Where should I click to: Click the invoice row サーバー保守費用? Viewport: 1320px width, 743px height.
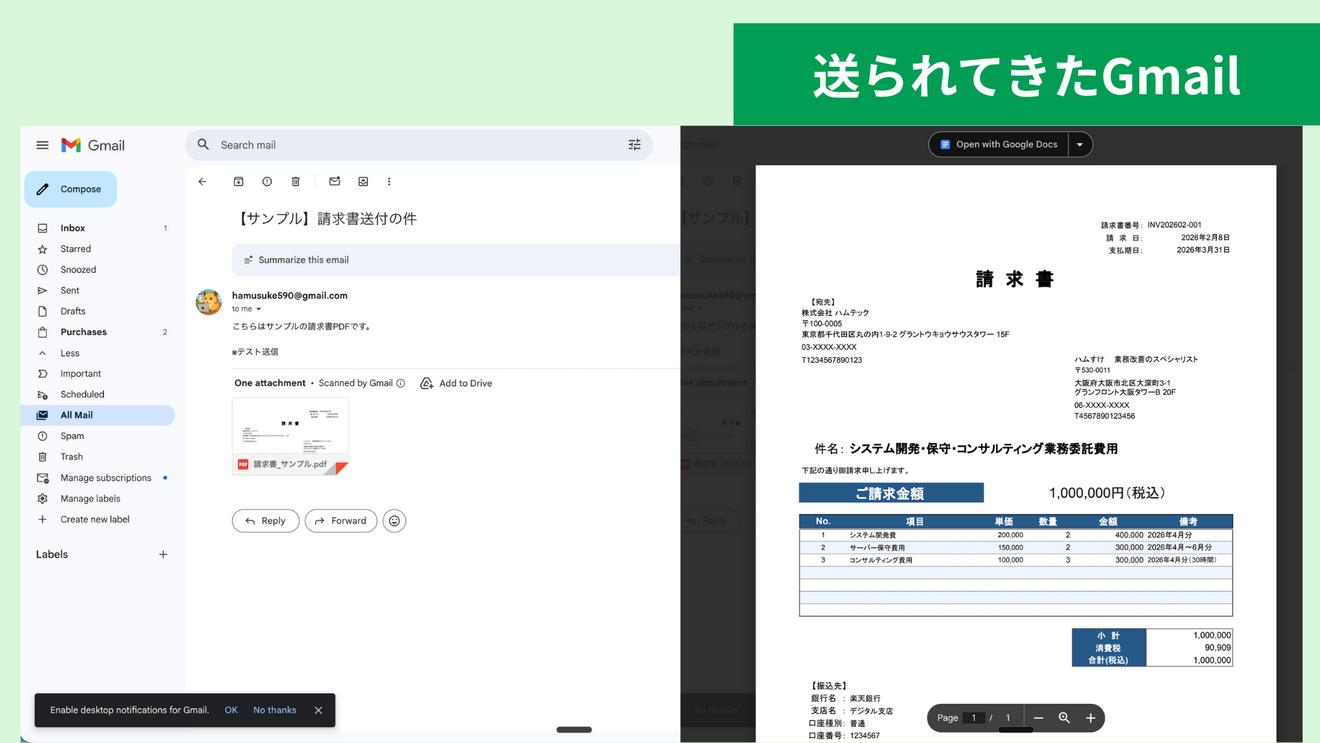(x=1016, y=548)
